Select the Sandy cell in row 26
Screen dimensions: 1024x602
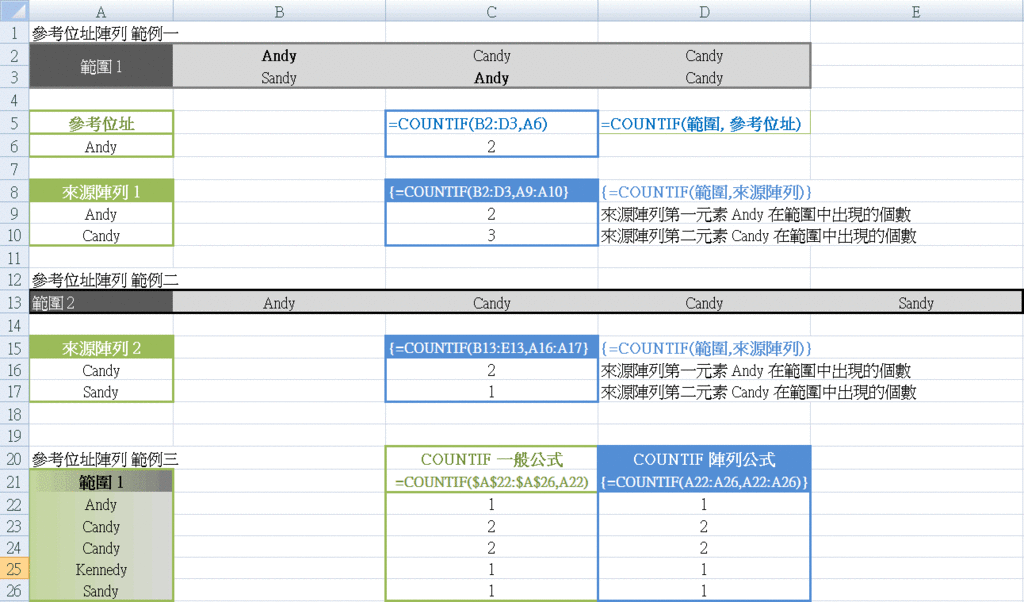100,591
